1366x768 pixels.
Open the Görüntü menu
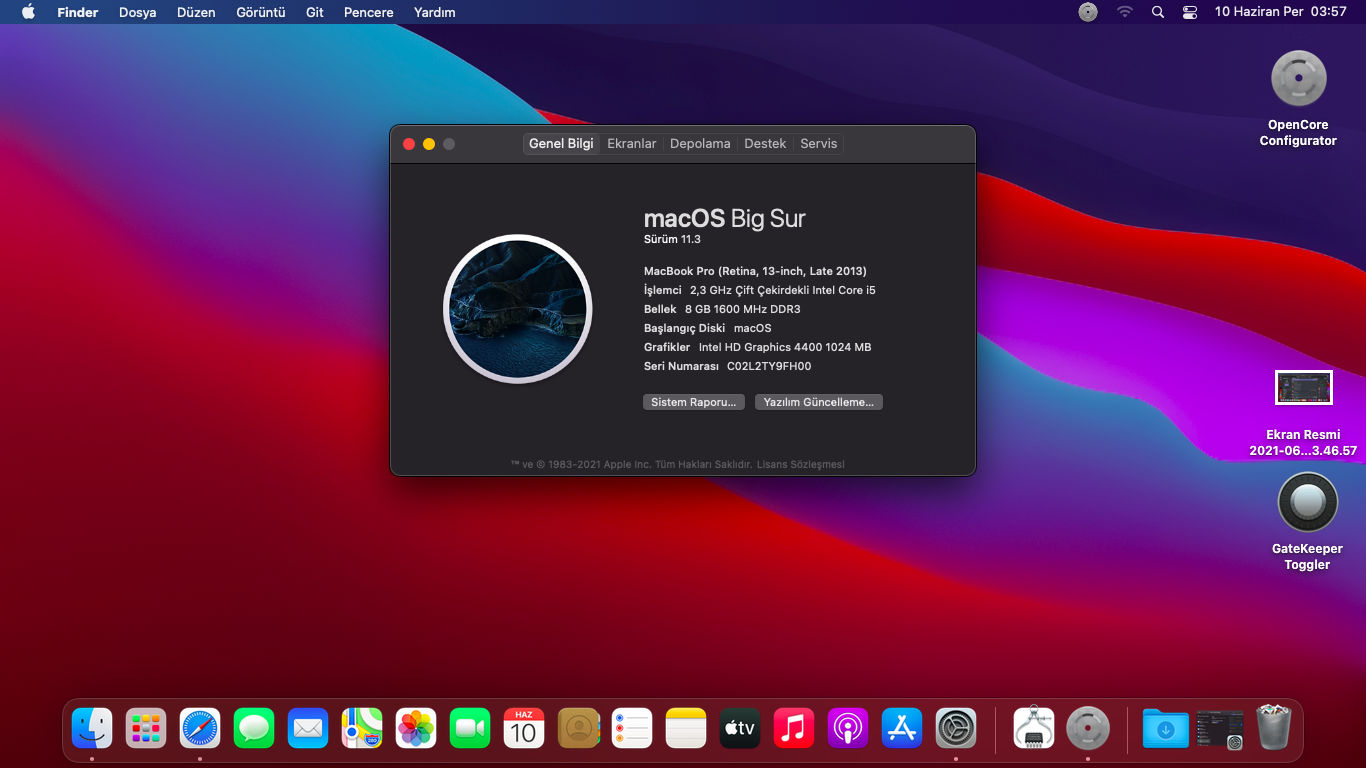(261, 12)
